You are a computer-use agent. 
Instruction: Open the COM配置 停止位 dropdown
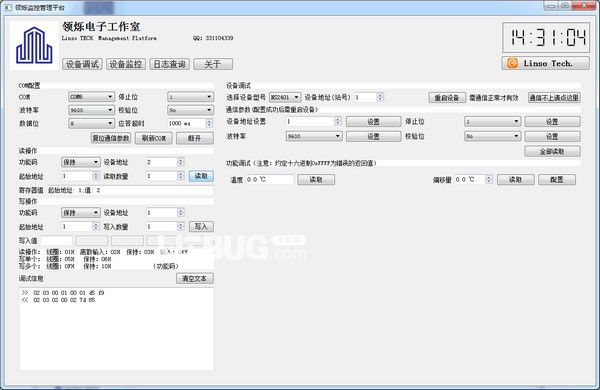click(x=190, y=97)
